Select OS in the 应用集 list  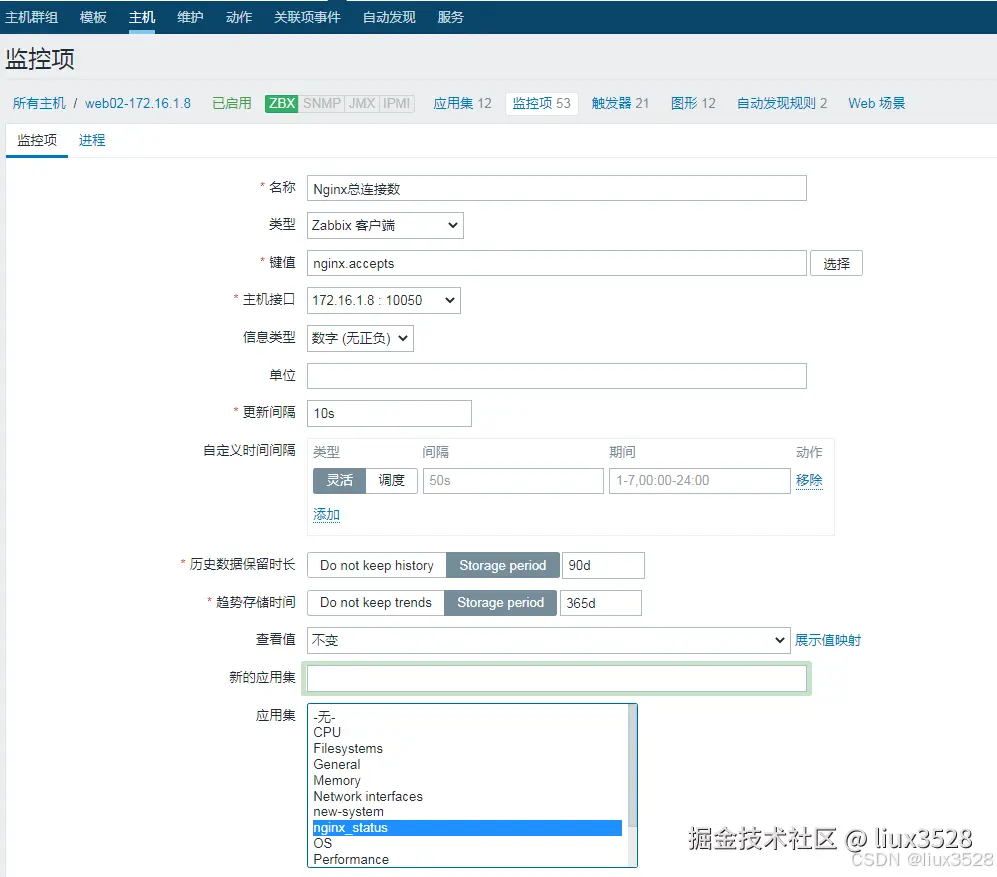pos(467,844)
